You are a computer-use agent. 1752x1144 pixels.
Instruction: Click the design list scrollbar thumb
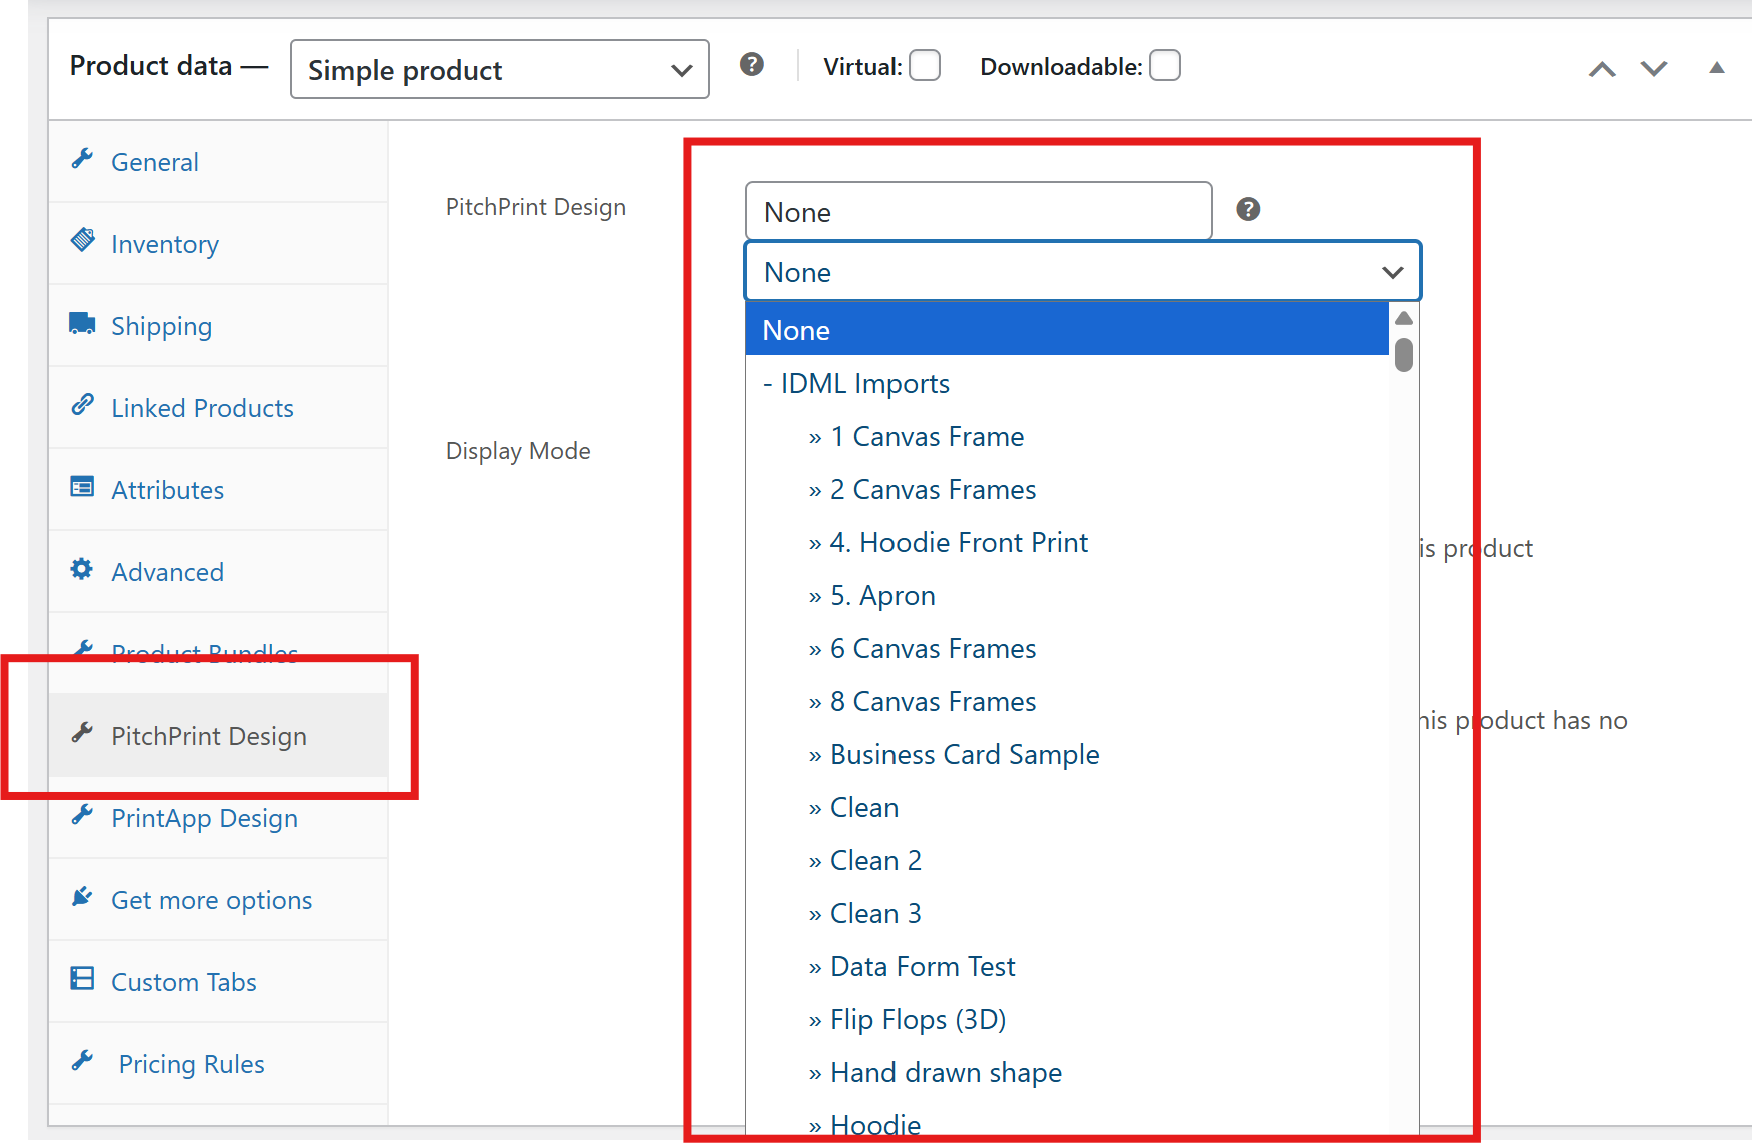(1404, 355)
